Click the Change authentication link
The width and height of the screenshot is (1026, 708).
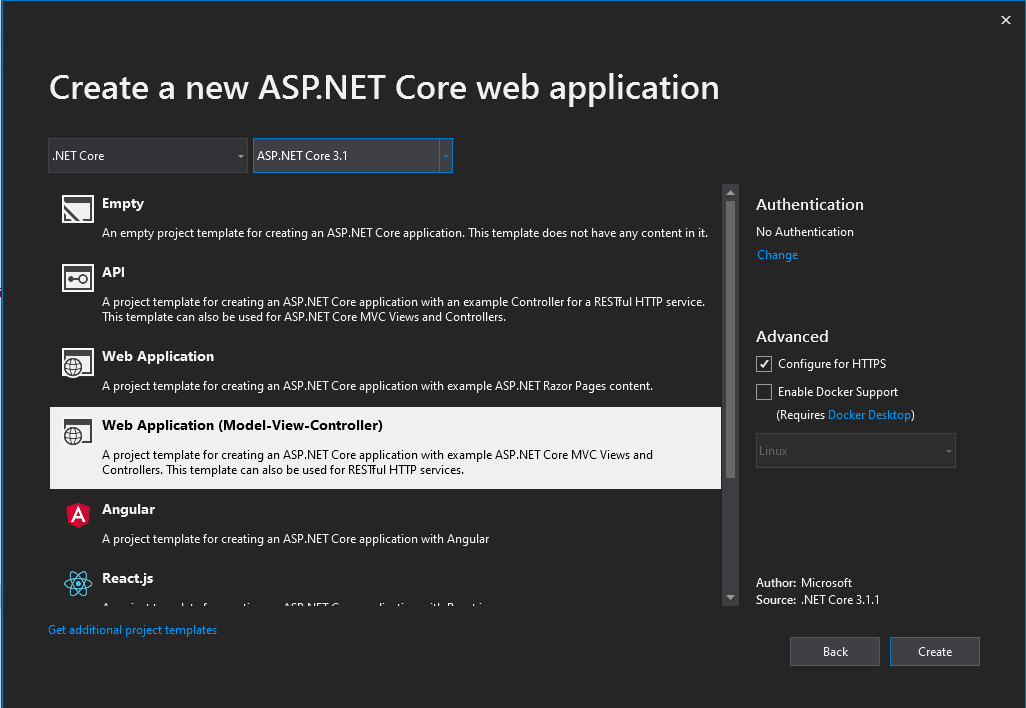point(777,255)
